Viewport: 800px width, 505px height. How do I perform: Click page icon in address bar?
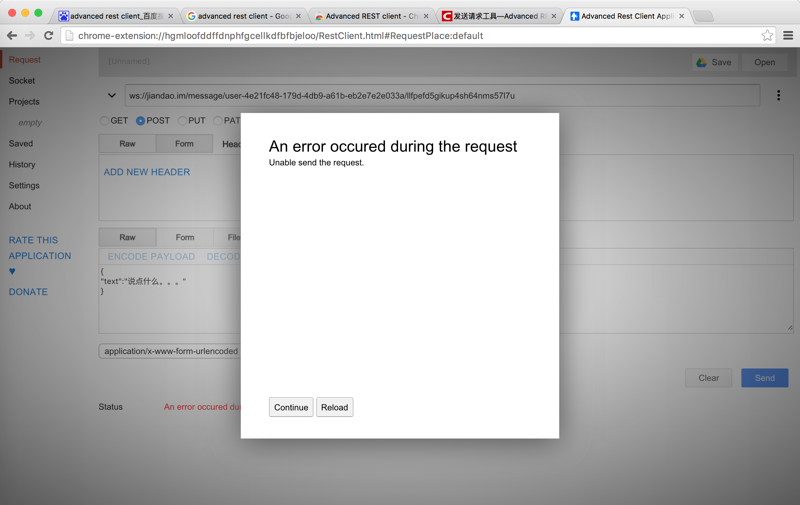tap(69, 36)
